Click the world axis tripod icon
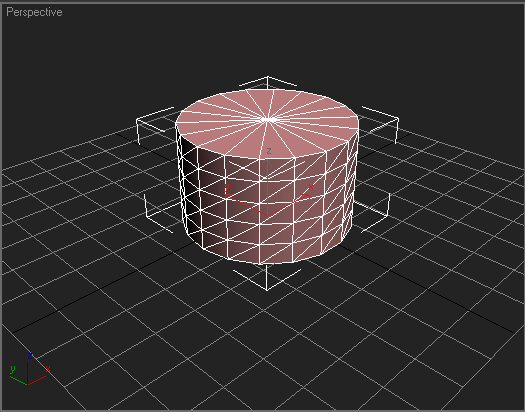 pos(29,368)
